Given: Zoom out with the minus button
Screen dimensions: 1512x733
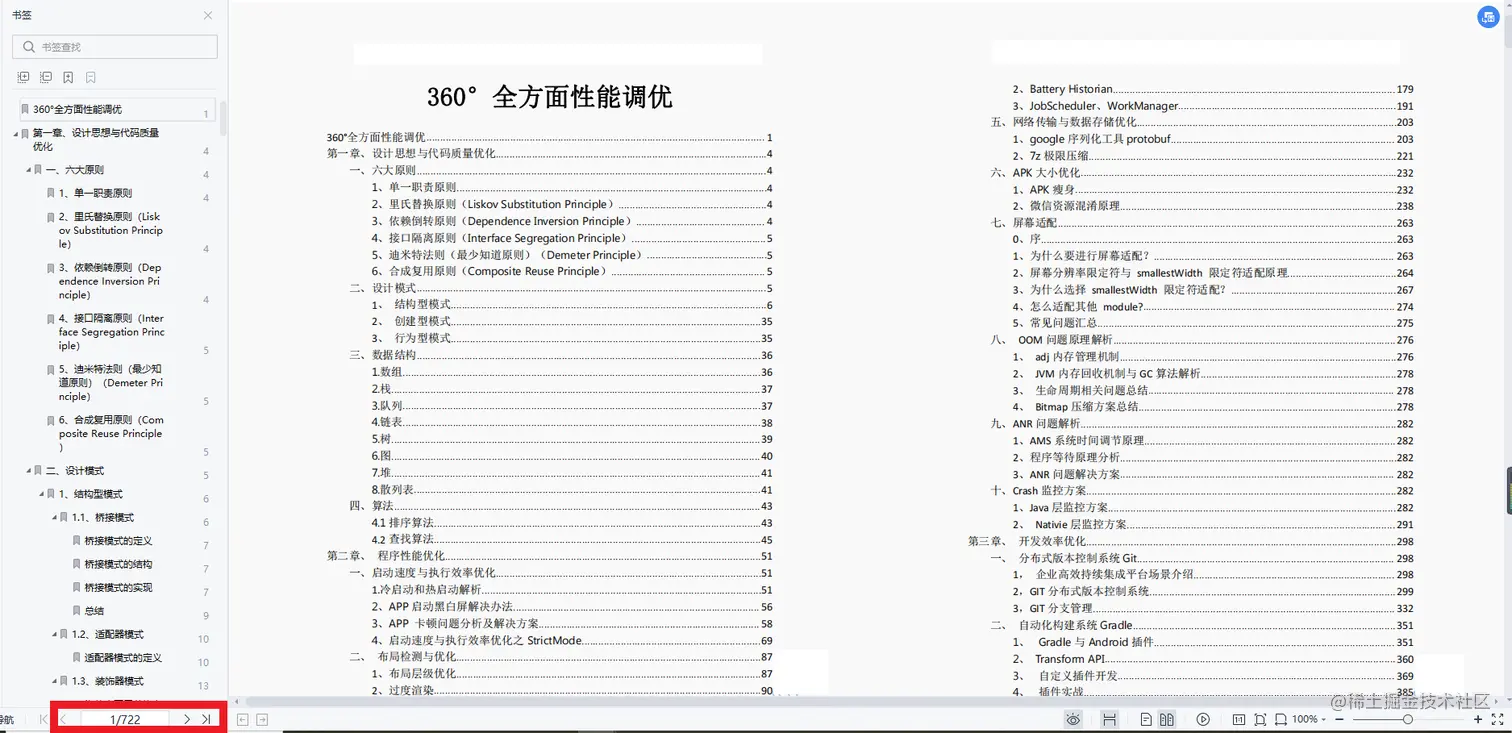Looking at the screenshot, I should tap(1338, 719).
